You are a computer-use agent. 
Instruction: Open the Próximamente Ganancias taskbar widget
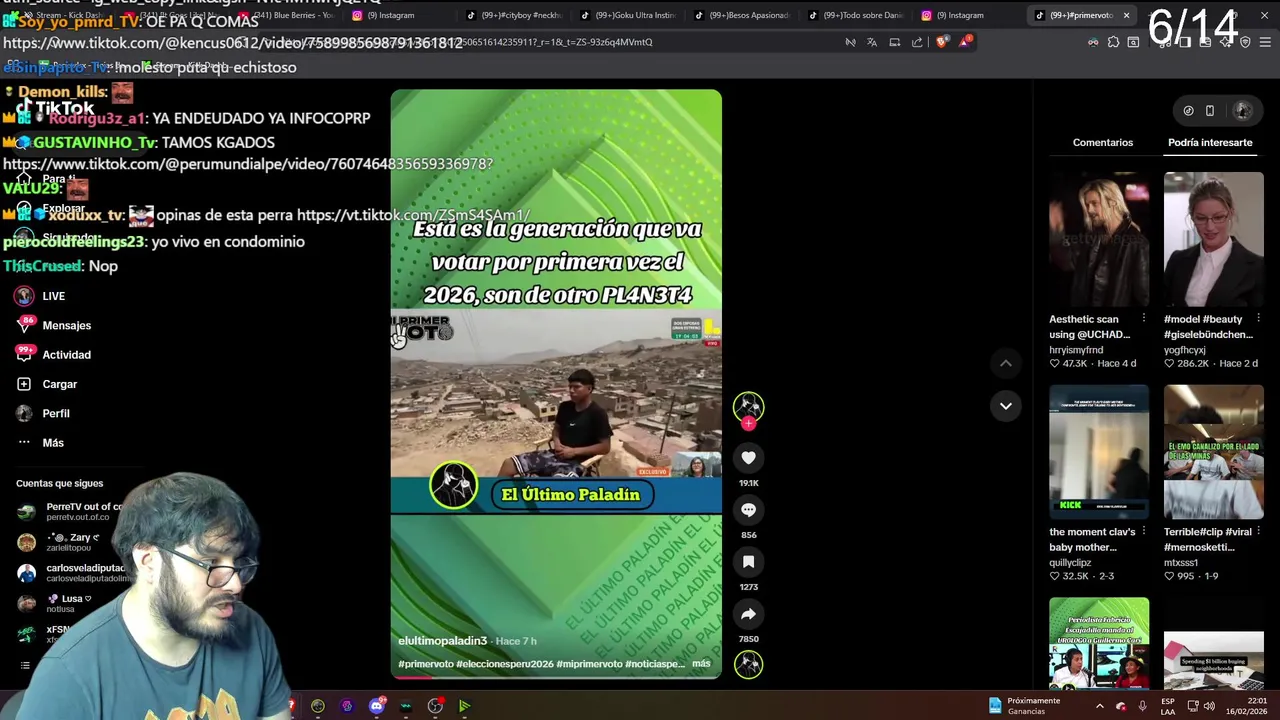1024,706
